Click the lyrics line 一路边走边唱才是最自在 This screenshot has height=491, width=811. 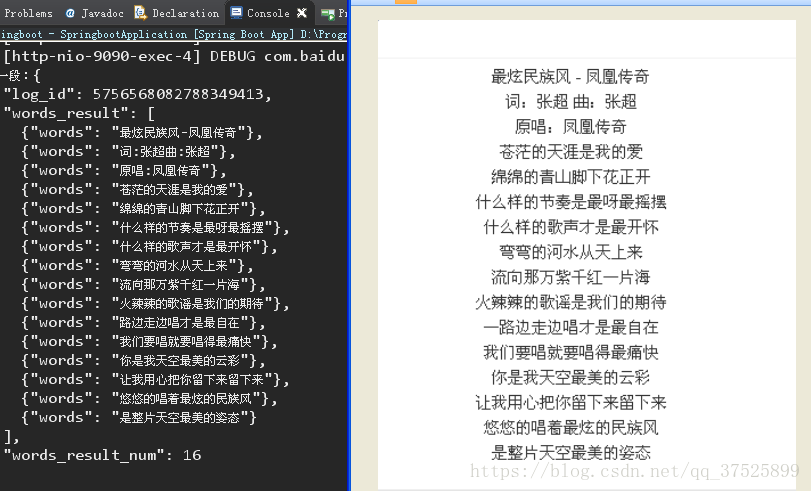pyautogui.click(x=570, y=328)
